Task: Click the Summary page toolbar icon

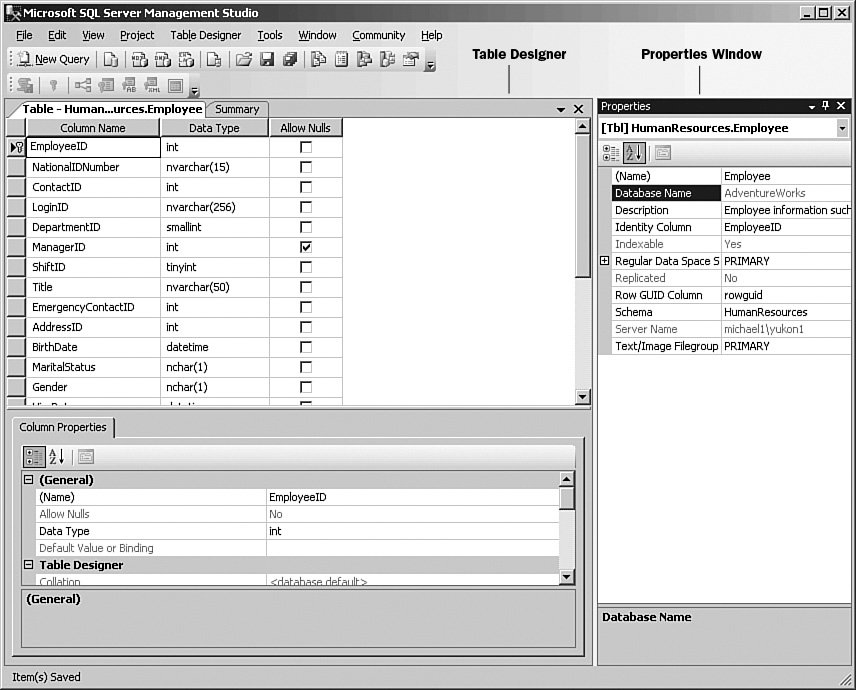Action: (341, 59)
